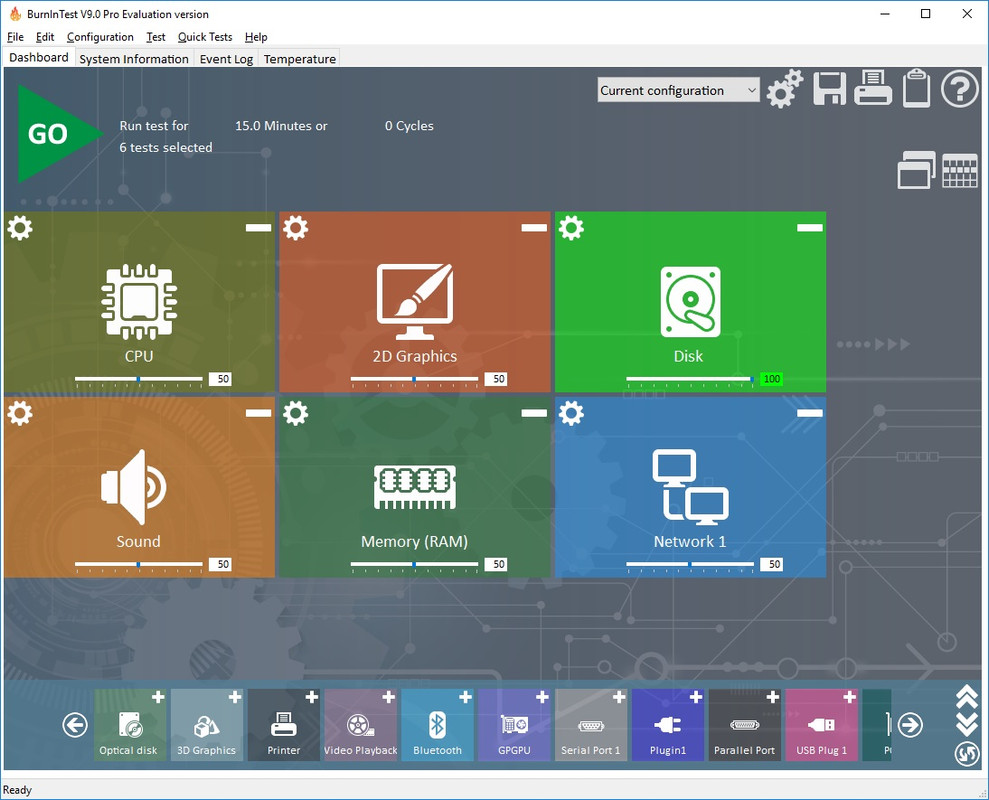This screenshot has width=989, height=800.
Task: Add the GPGPU test
Action: point(542,697)
